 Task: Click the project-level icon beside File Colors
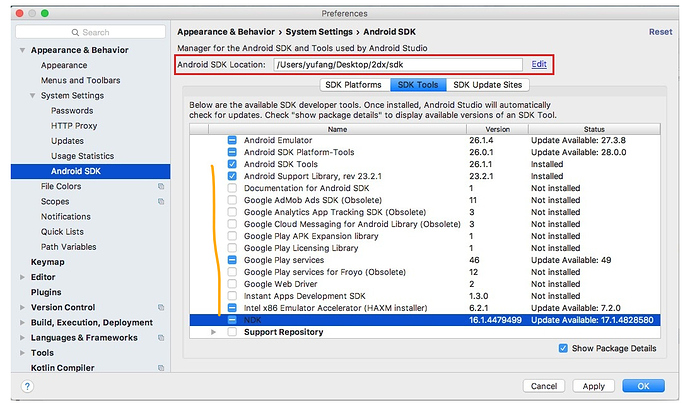(x=161, y=186)
